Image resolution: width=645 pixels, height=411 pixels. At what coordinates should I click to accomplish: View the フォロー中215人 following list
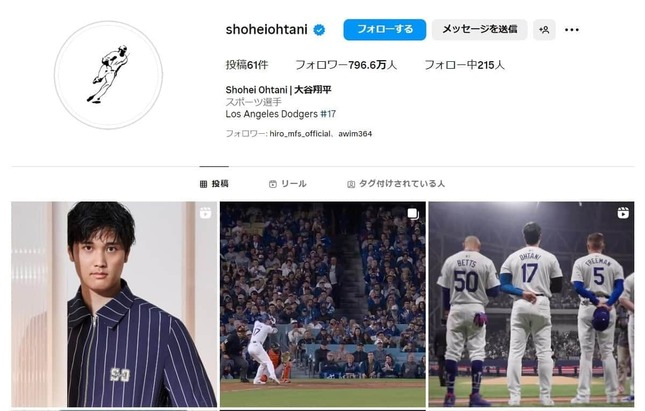coord(464,65)
